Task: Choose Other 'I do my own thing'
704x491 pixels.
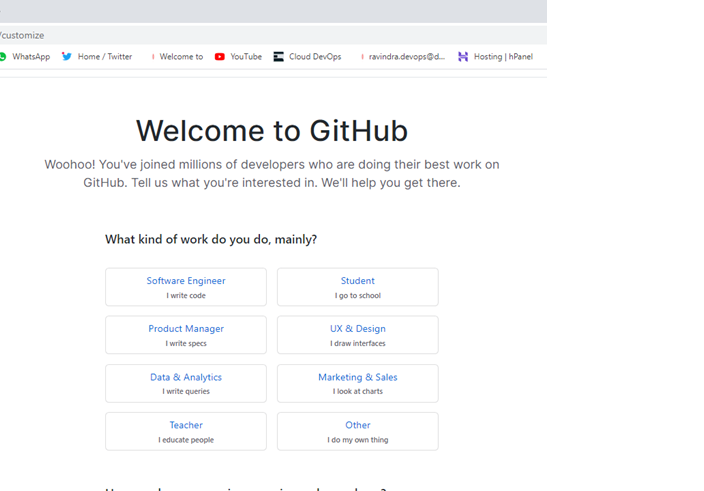Action: [x=357, y=431]
